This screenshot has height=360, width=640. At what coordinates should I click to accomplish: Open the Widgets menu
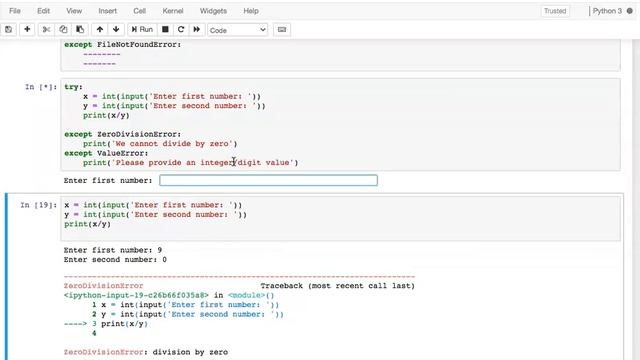click(x=213, y=11)
